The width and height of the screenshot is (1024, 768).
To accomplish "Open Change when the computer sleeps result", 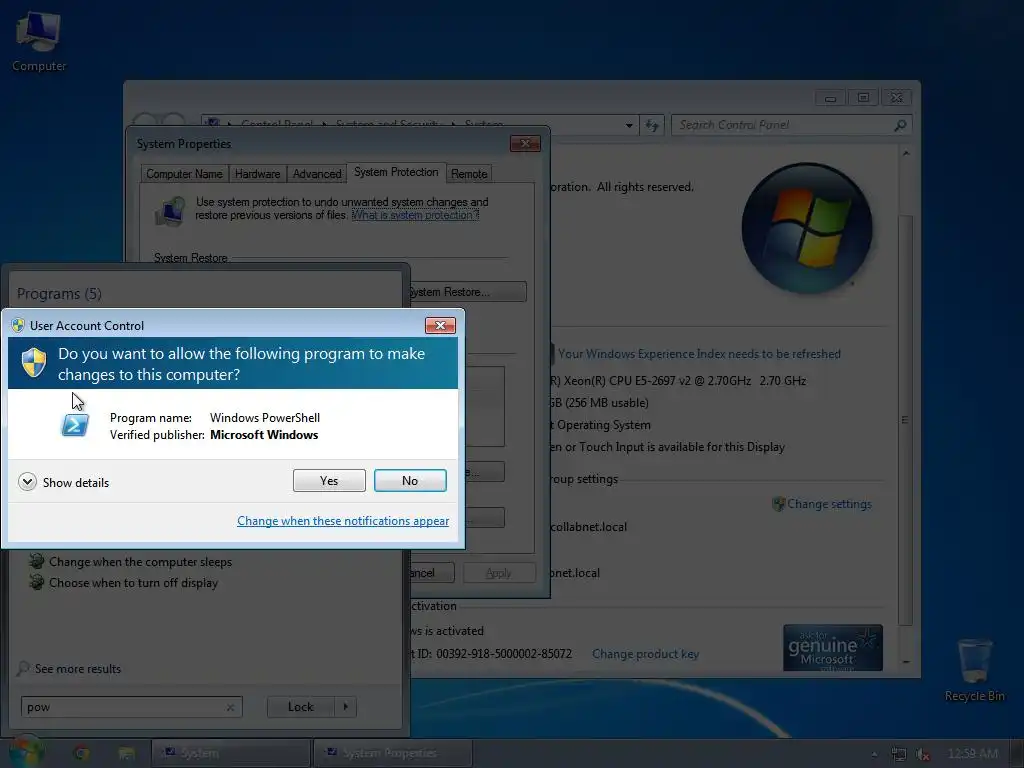I will [140, 562].
